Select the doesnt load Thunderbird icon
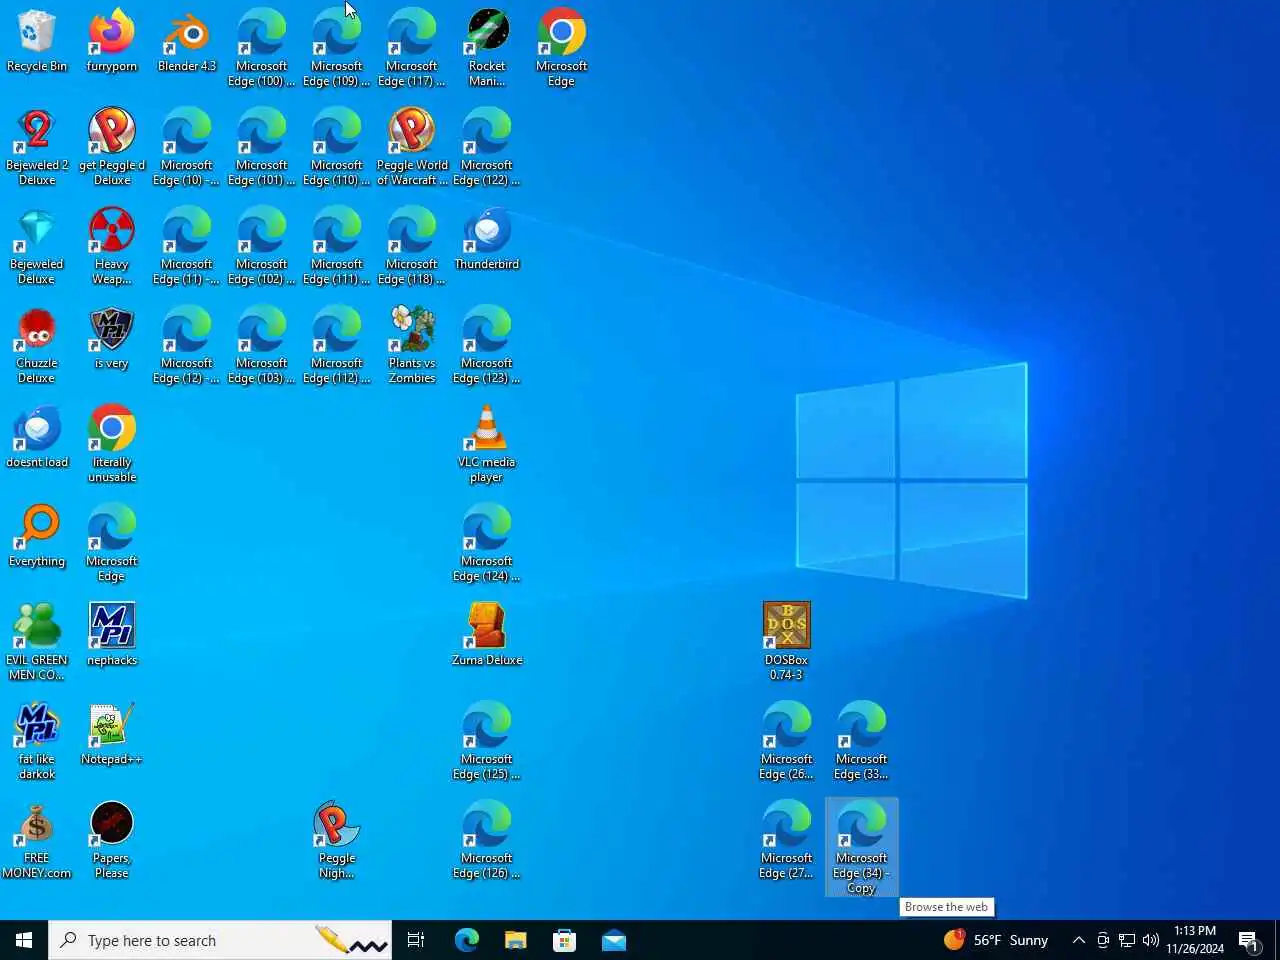 click(37, 437)
